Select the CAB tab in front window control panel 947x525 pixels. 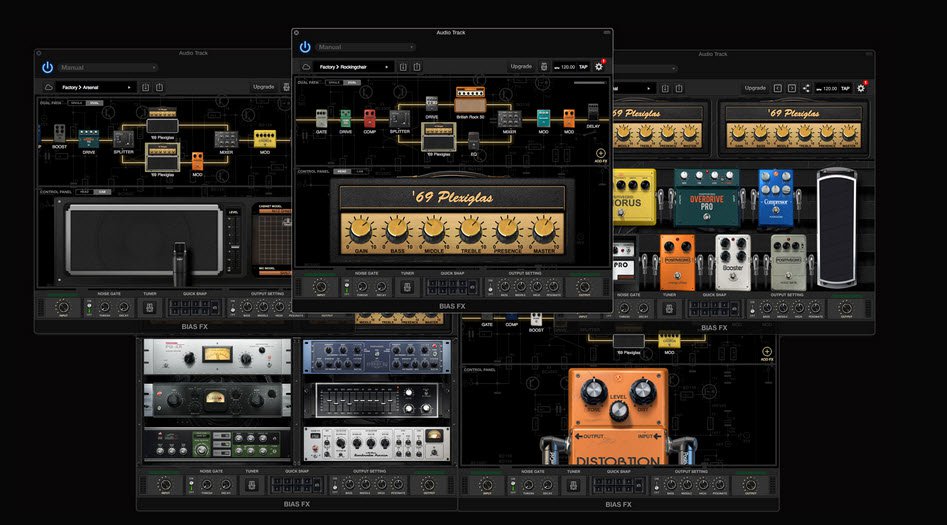359,171
